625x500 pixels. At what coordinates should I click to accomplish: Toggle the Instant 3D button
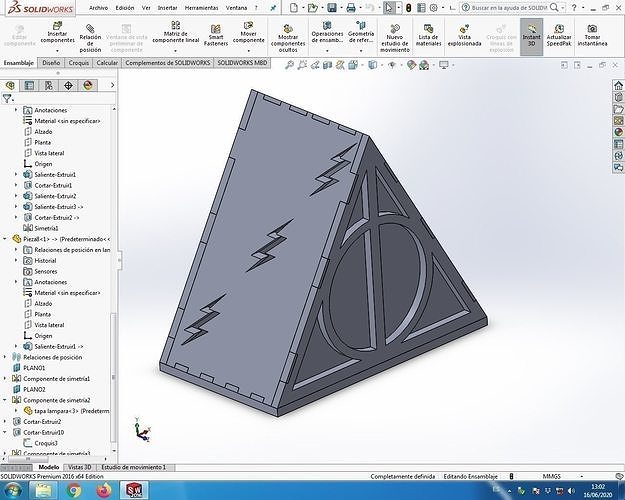pyautogui.click(x=531, y=37)
